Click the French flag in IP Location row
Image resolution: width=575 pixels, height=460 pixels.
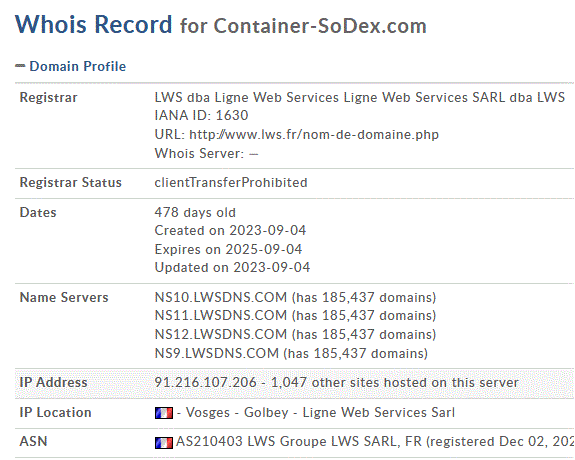tap(164, 413)
